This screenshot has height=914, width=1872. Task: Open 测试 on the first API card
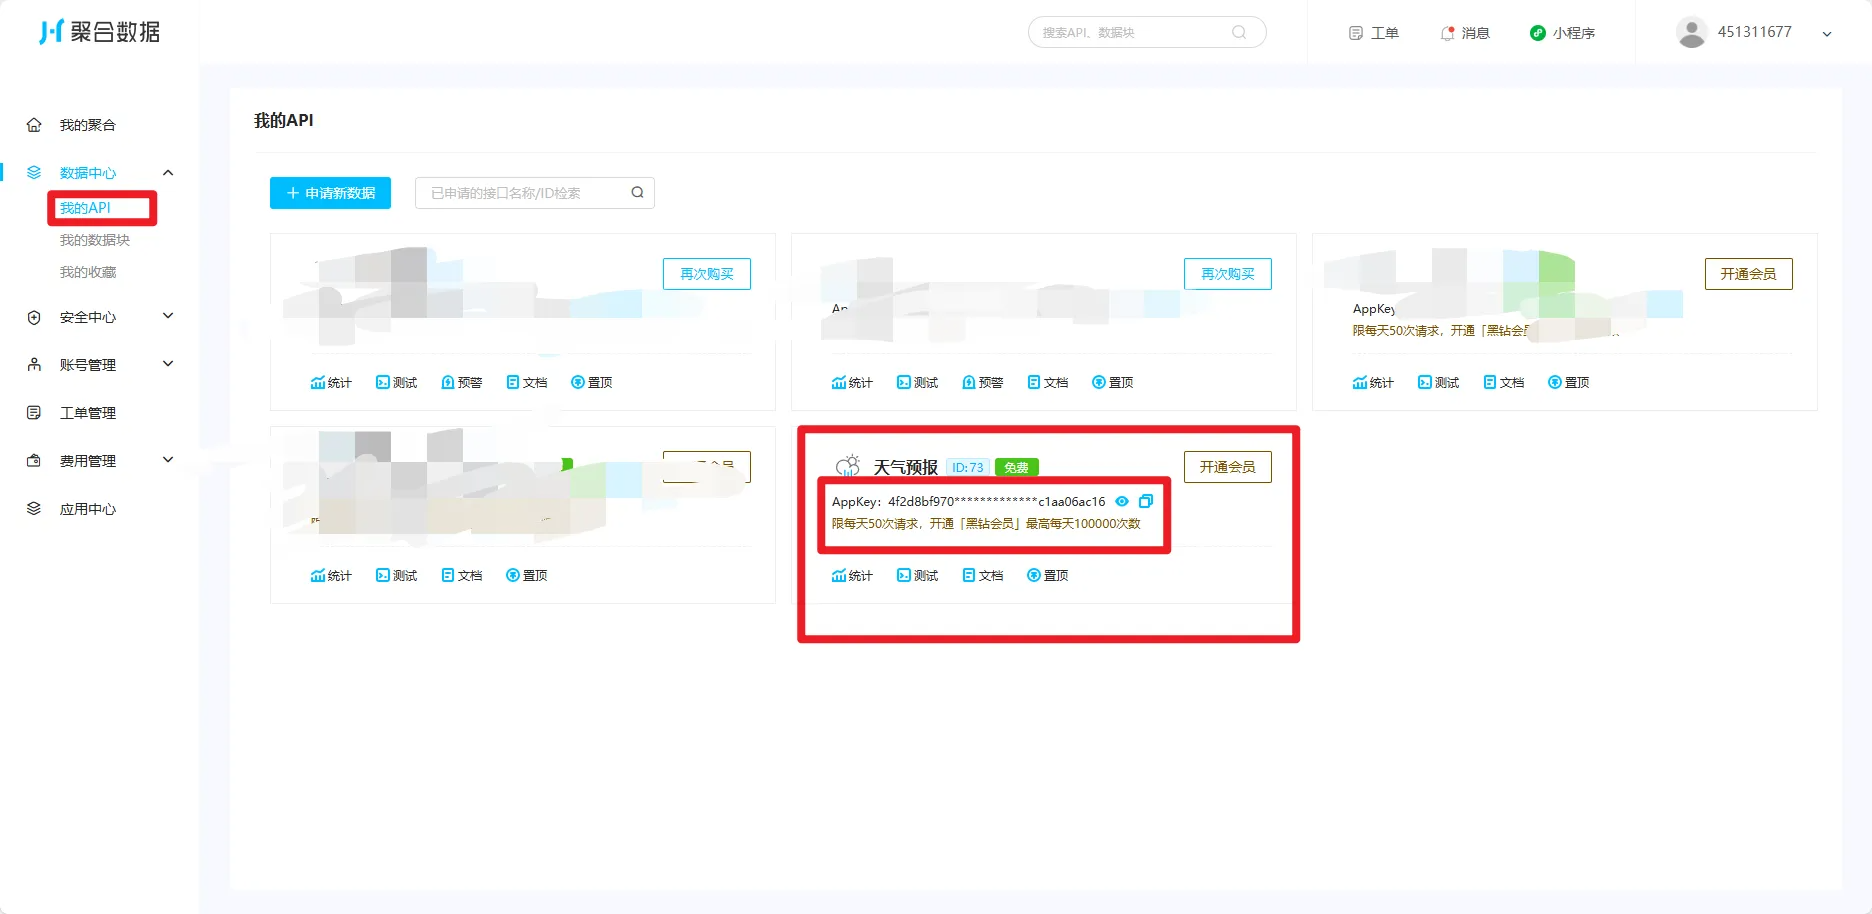click(x=396, y=382)
